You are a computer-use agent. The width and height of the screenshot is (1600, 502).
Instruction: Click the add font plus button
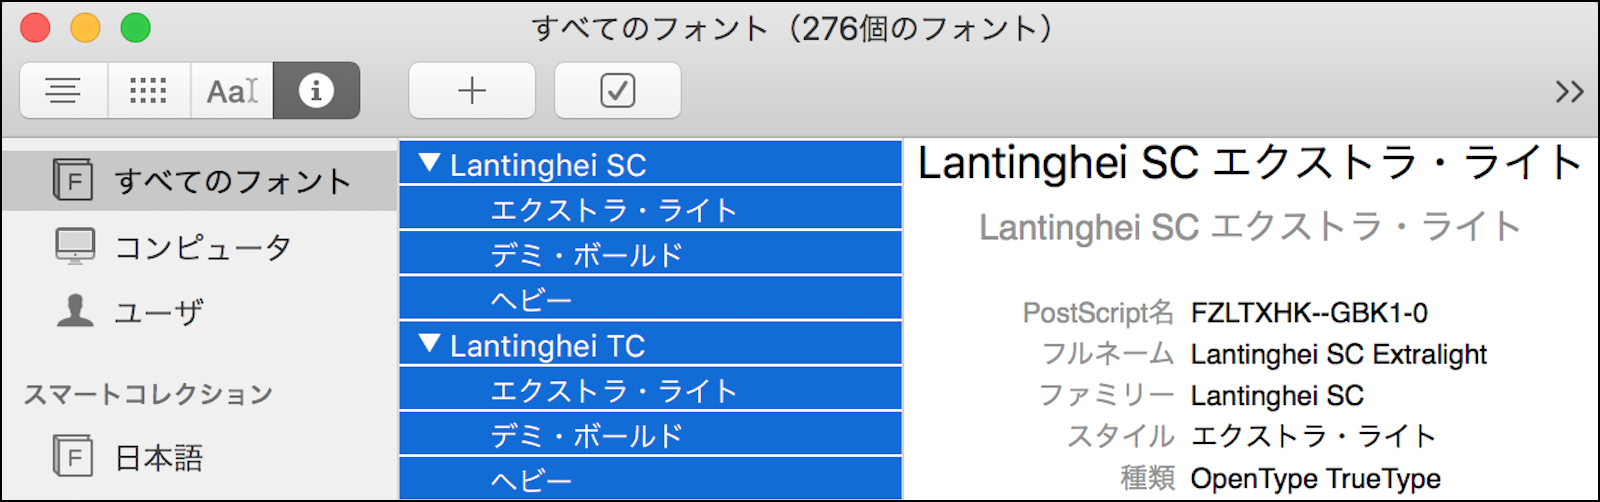pos(472,91)
